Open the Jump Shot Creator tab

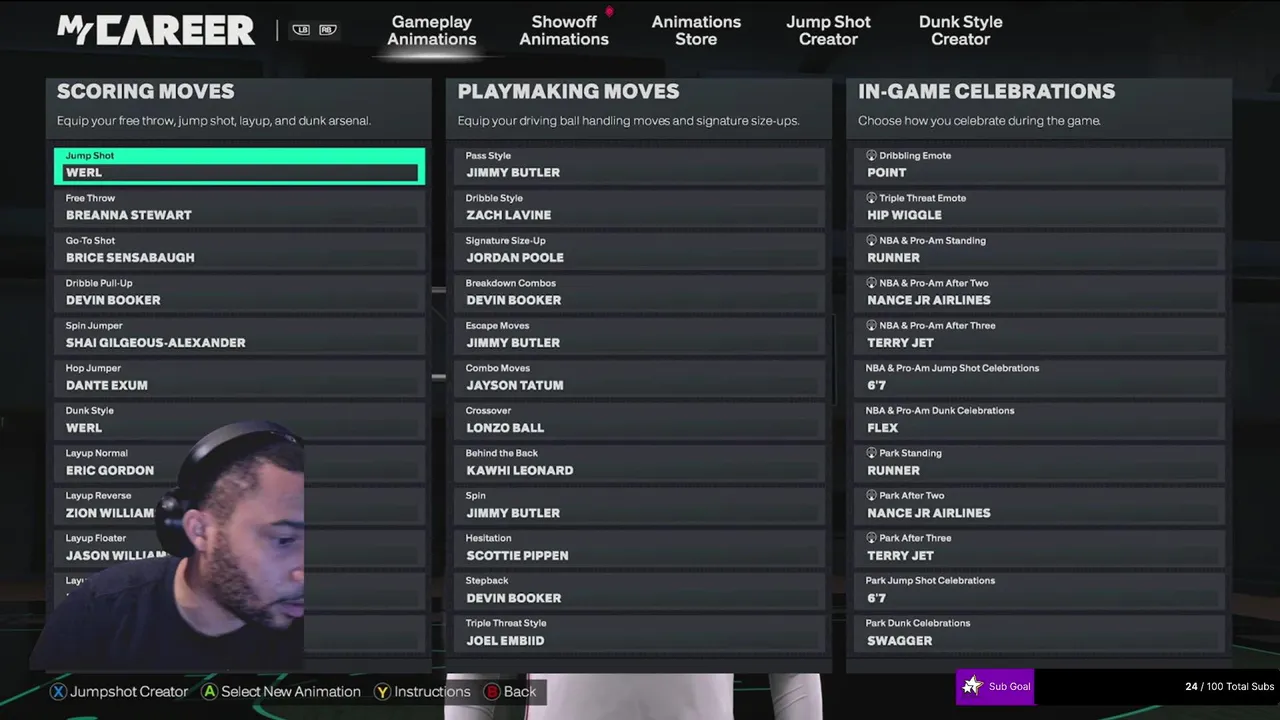click(828, 30)
